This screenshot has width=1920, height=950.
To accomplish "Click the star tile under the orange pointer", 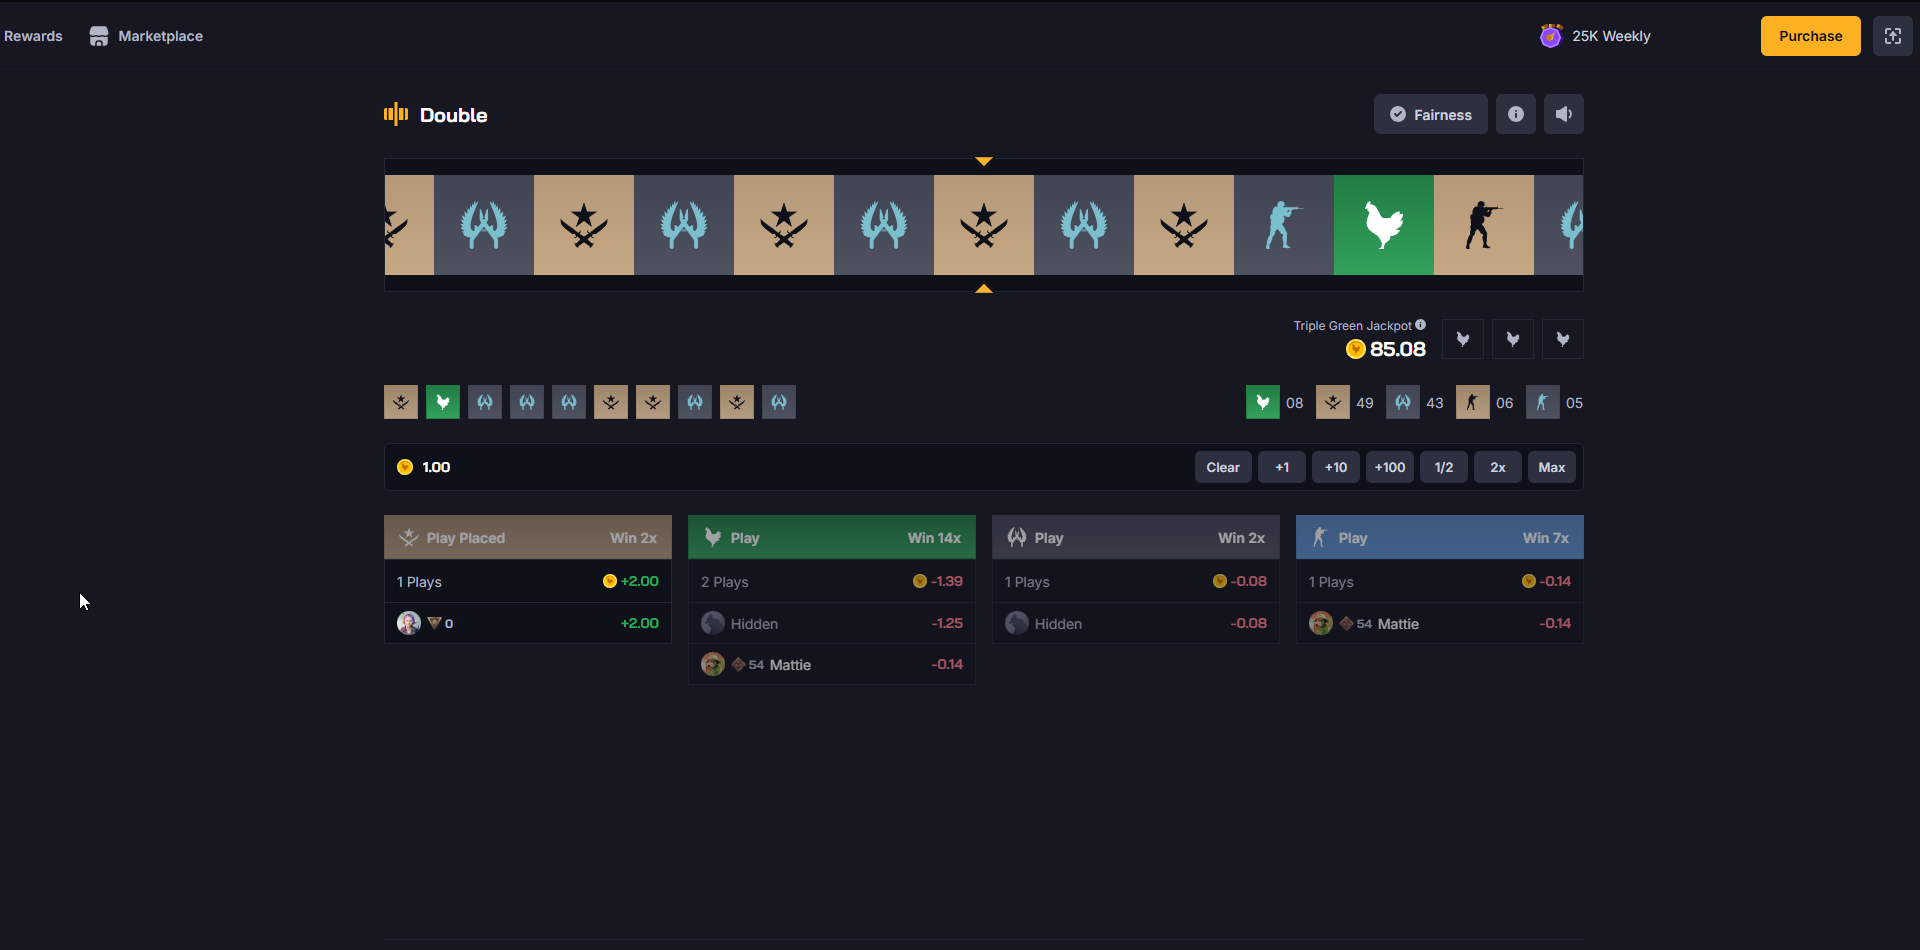I will [x=984, y=225].
